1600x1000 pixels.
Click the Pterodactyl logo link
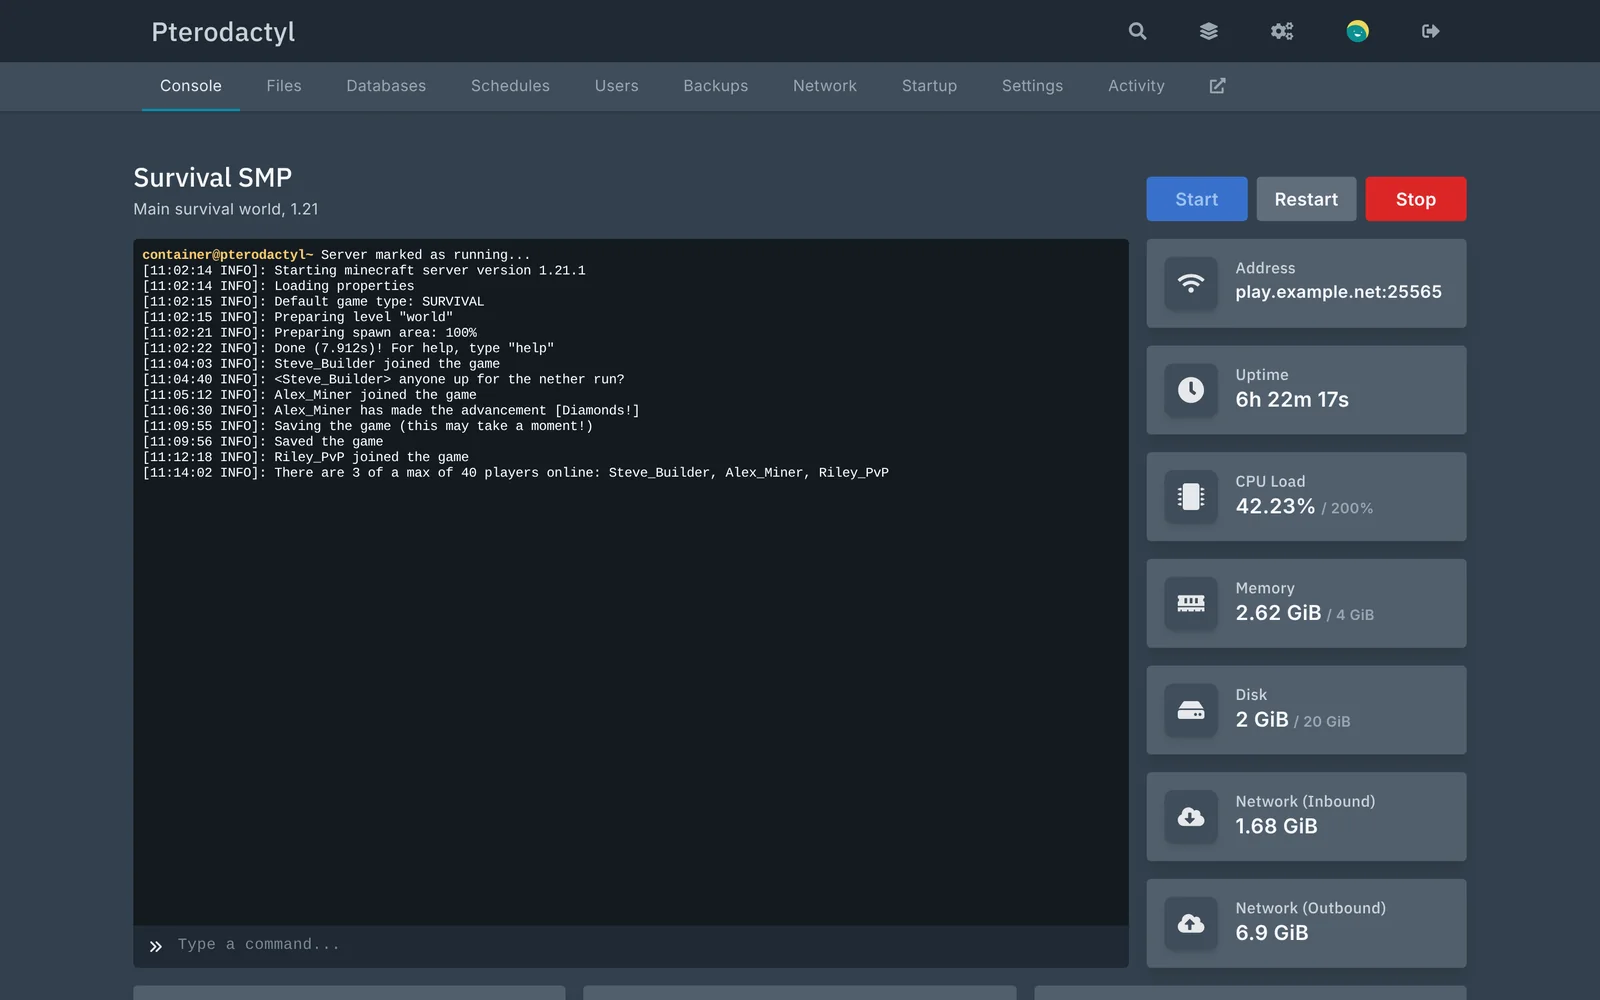[x=223, y=32]
